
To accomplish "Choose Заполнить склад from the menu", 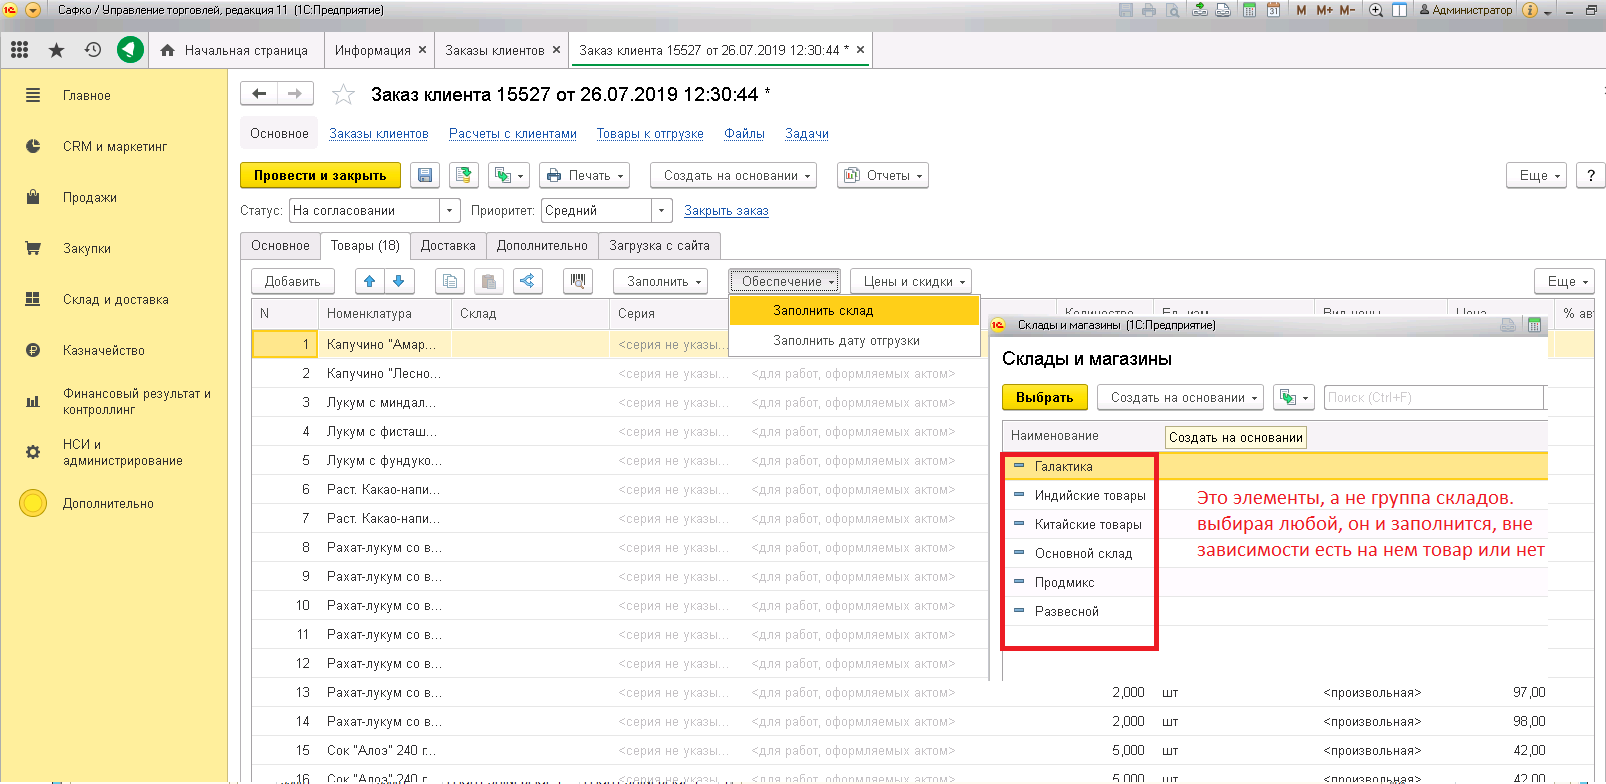I will pos(823,311).
